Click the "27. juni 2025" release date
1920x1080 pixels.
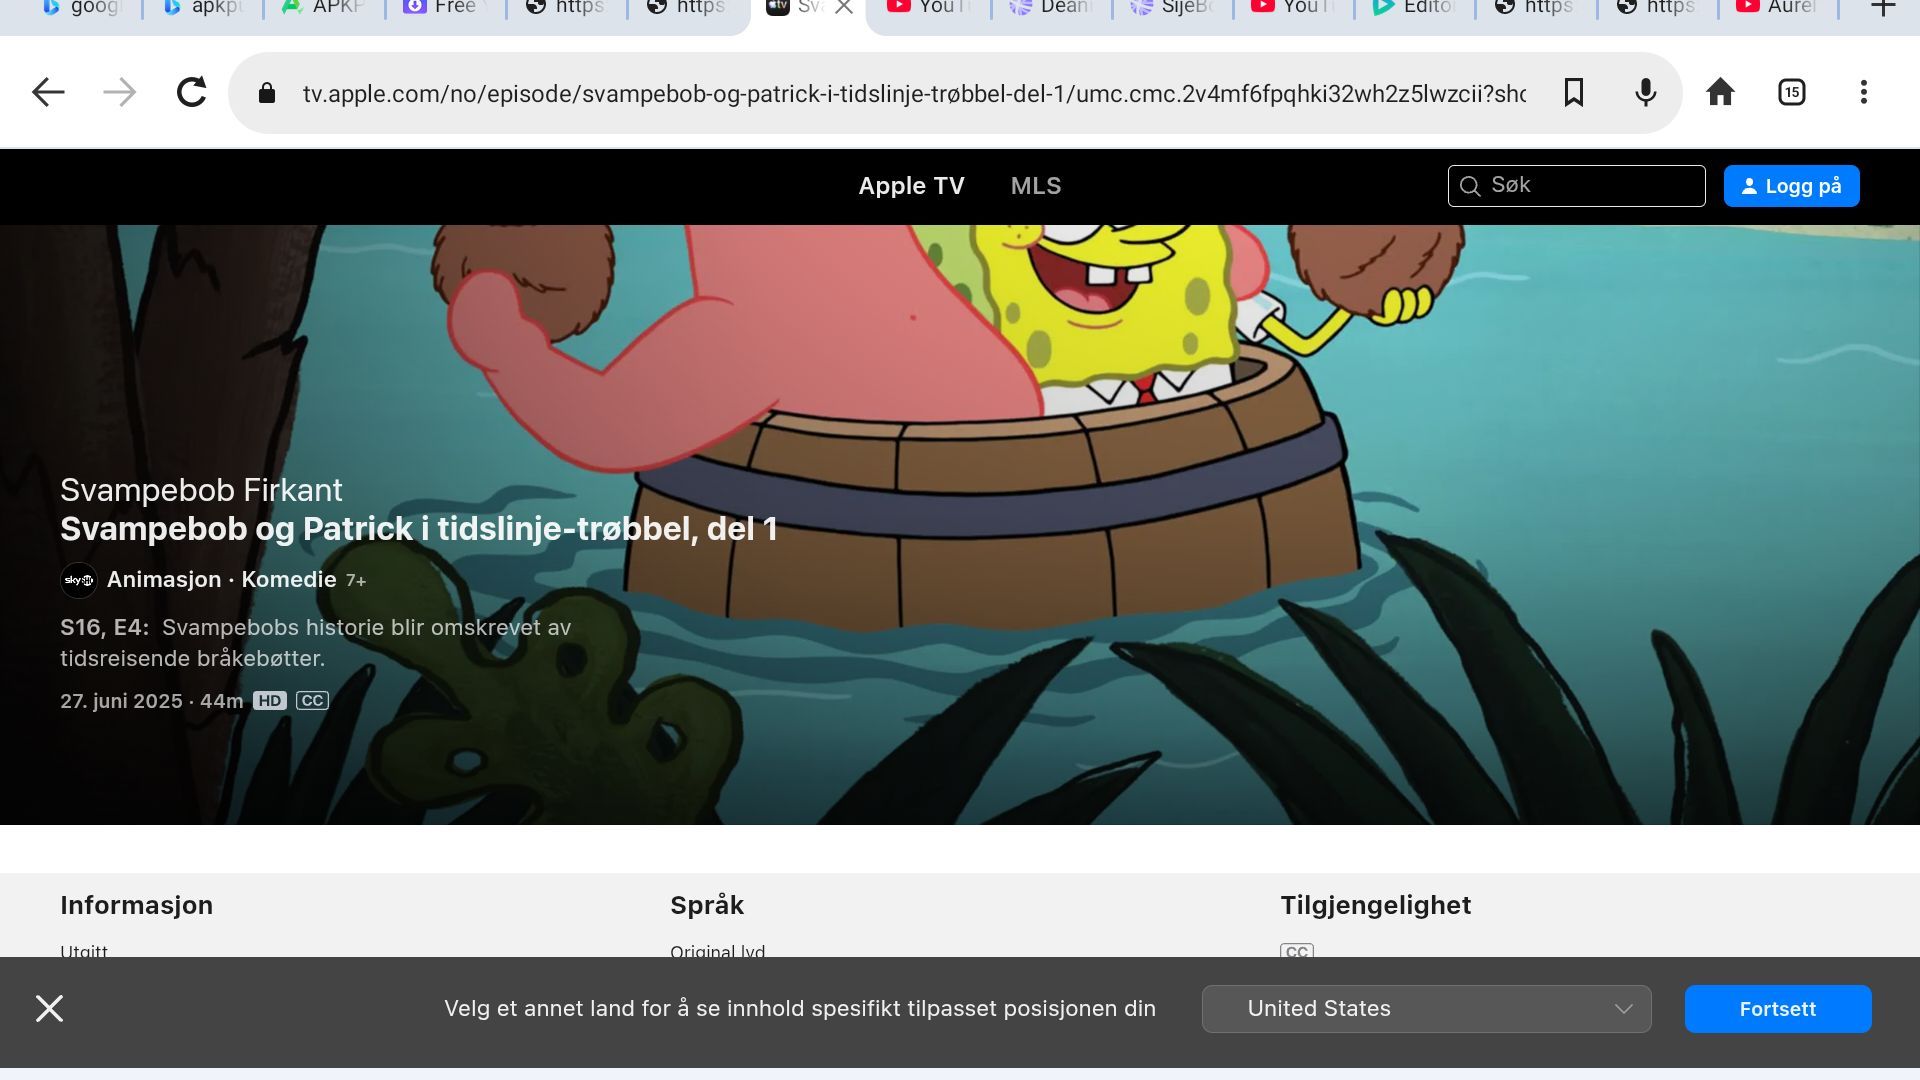(121, 701)
